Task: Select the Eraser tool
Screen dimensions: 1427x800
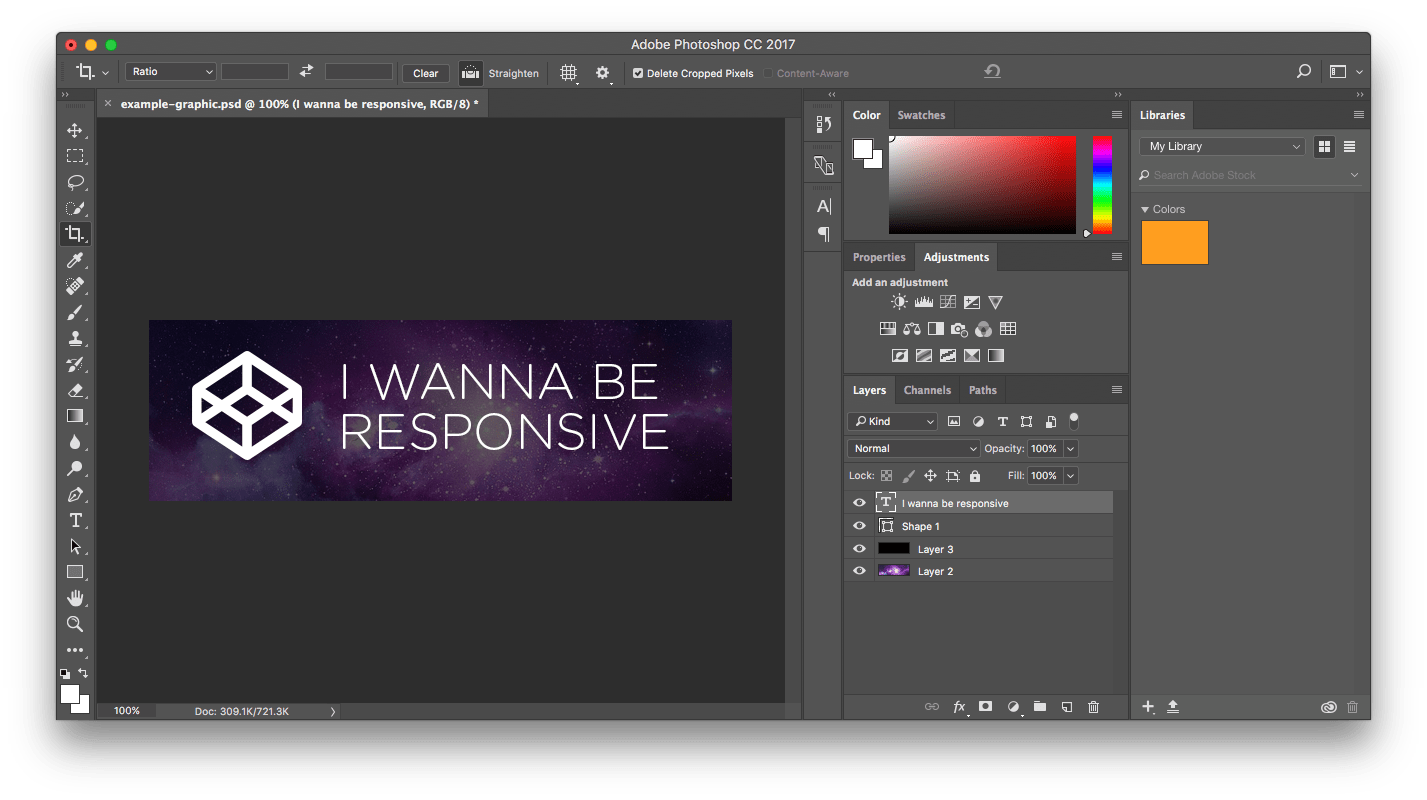Action: 75,390
